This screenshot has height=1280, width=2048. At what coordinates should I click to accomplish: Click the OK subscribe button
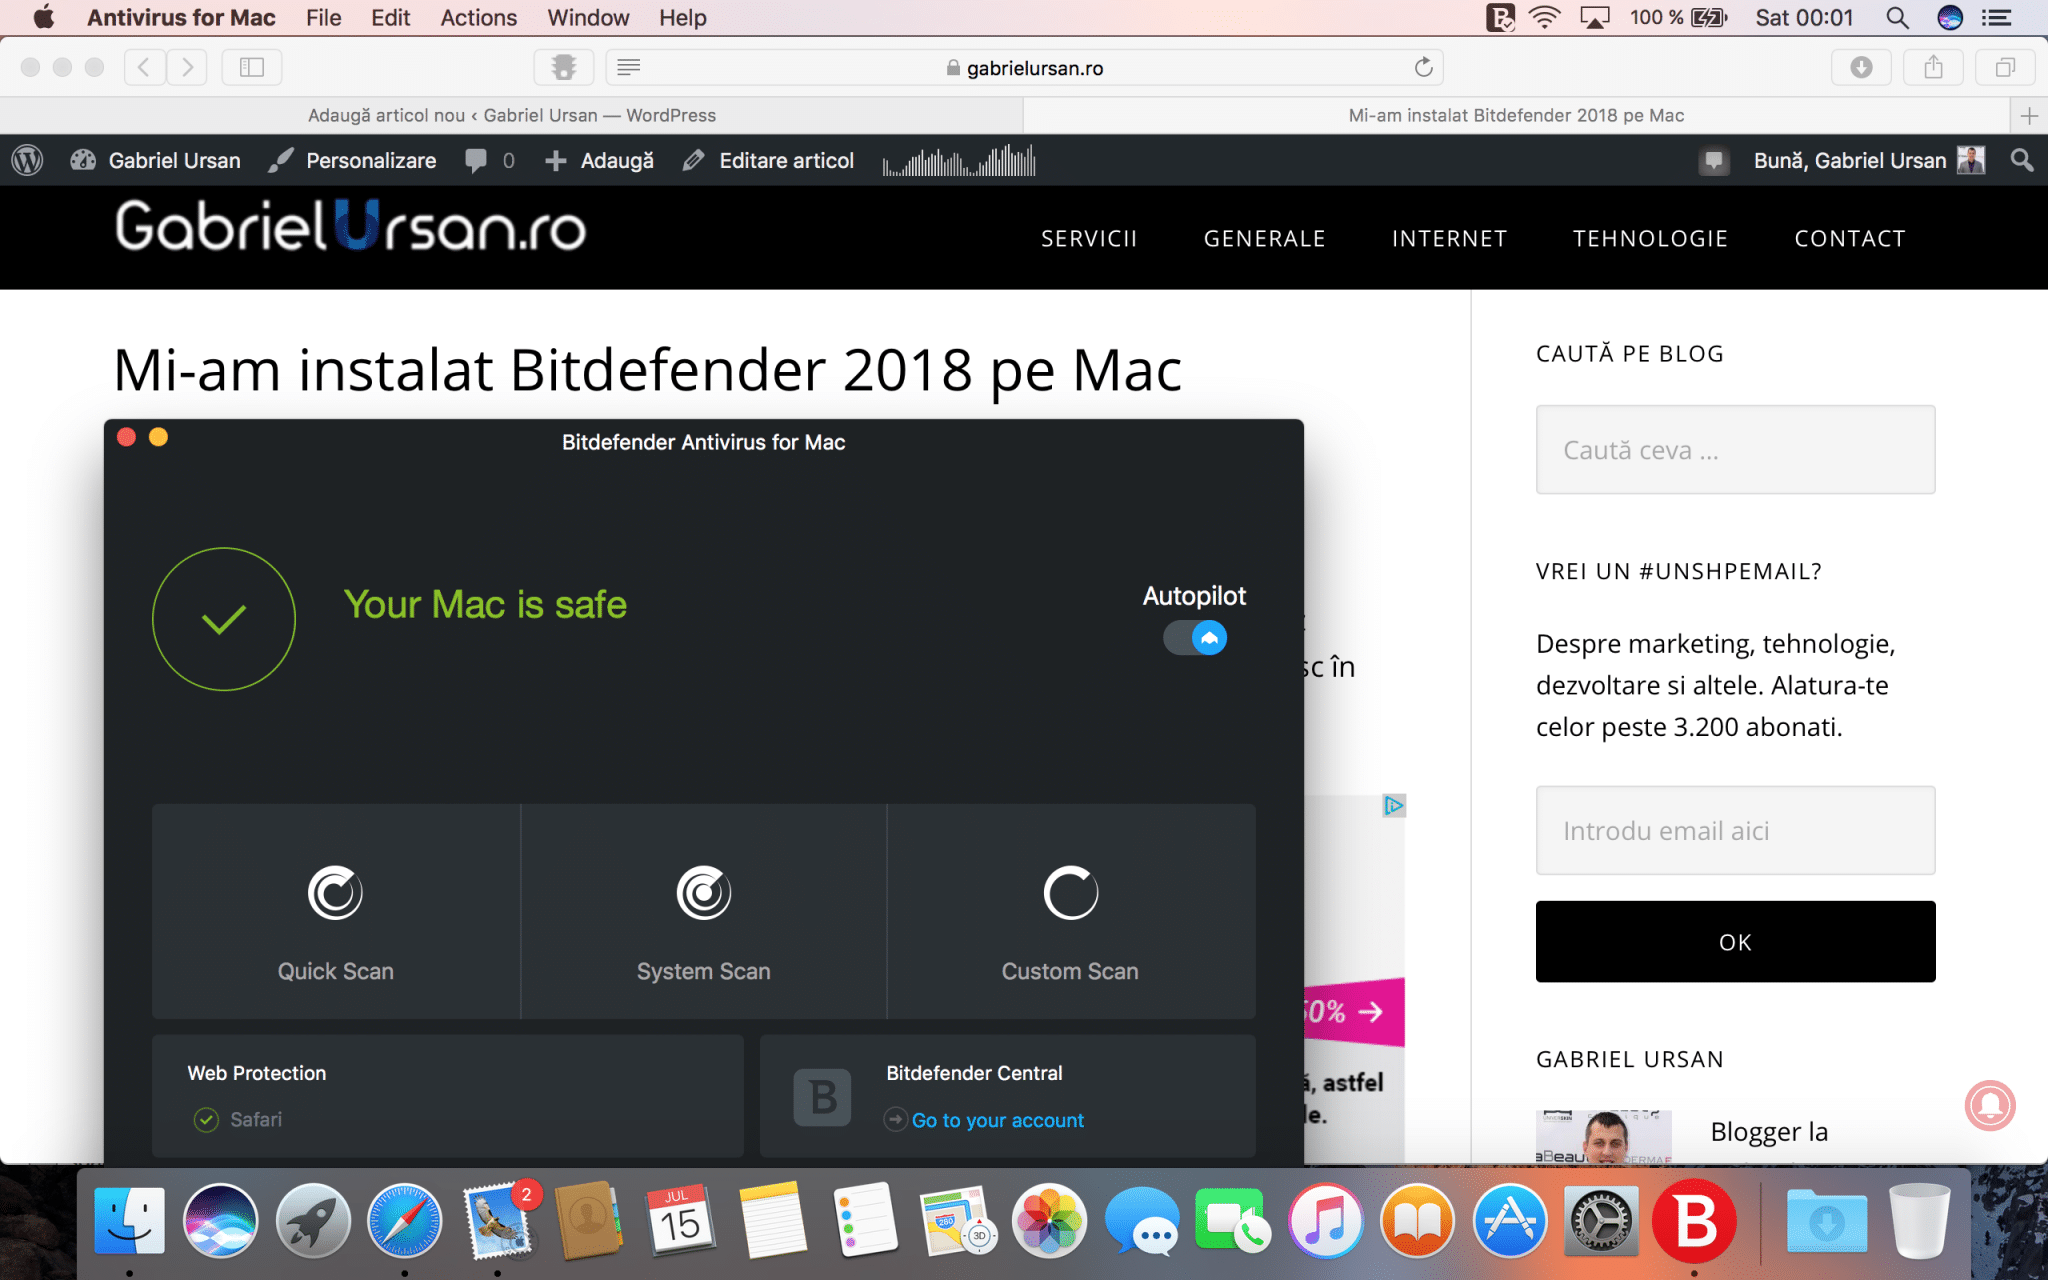click(x=1735, y=941)
